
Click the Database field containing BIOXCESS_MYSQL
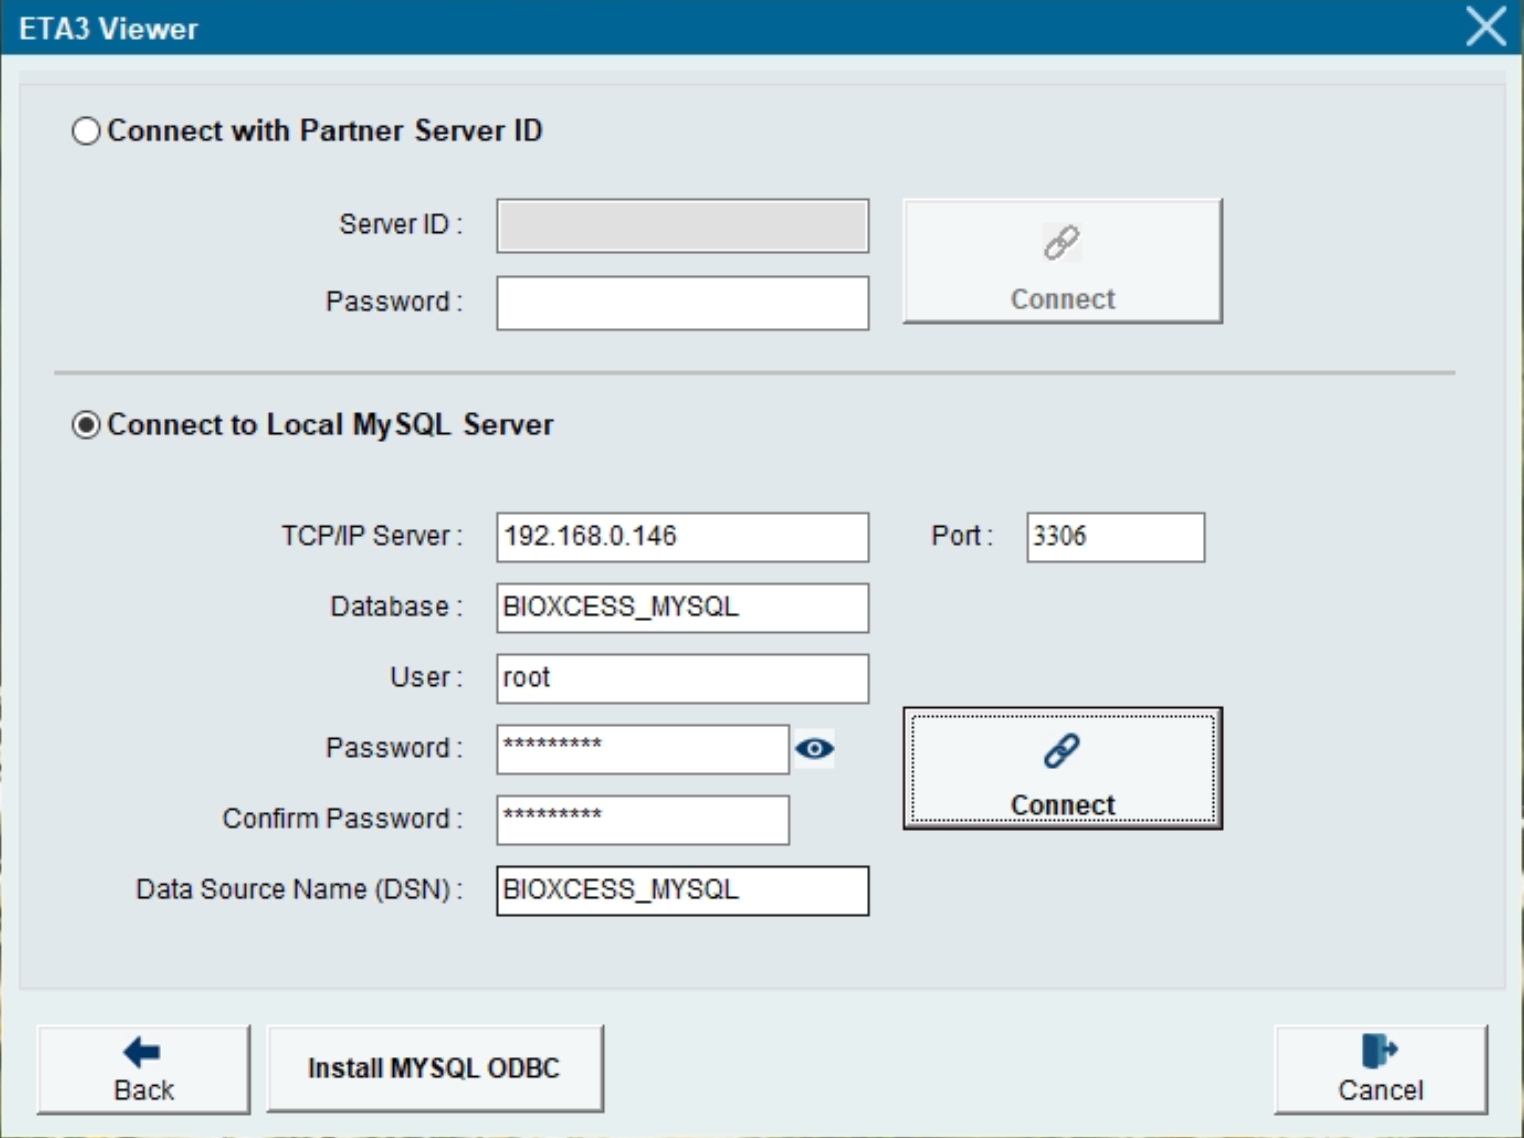tap(682, 608)
